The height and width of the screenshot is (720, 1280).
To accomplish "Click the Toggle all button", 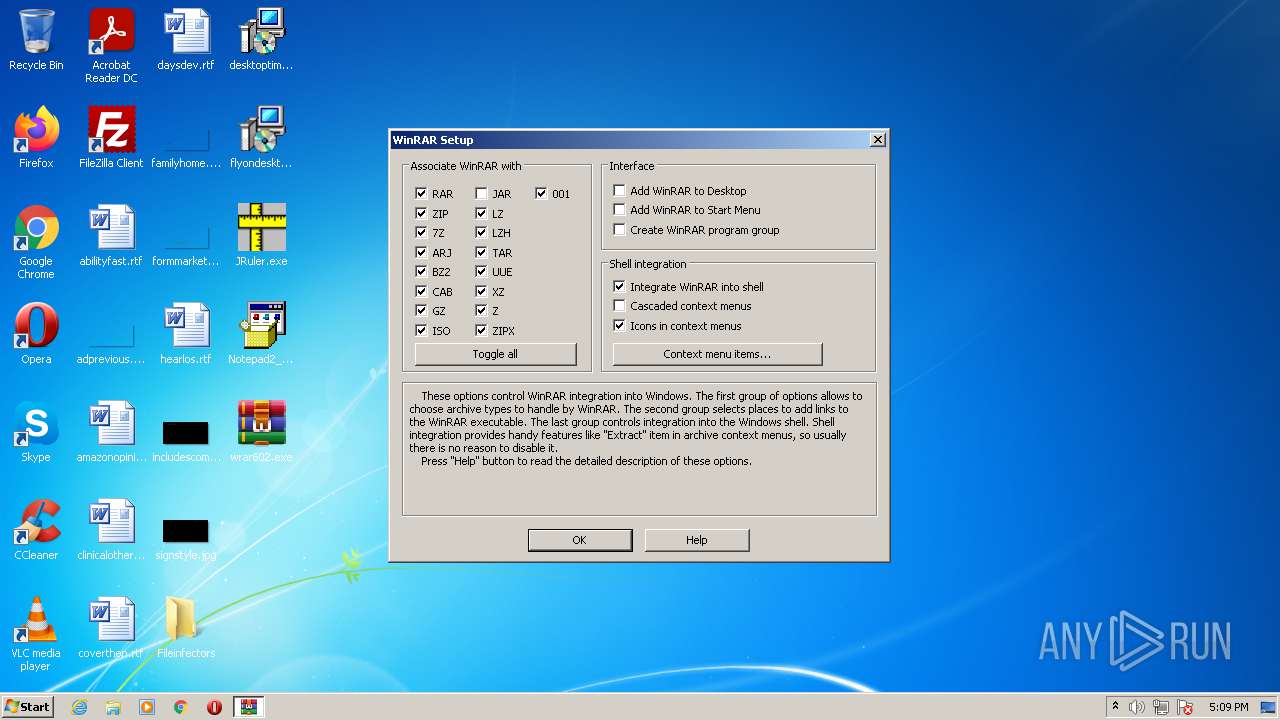I will 495,354.
